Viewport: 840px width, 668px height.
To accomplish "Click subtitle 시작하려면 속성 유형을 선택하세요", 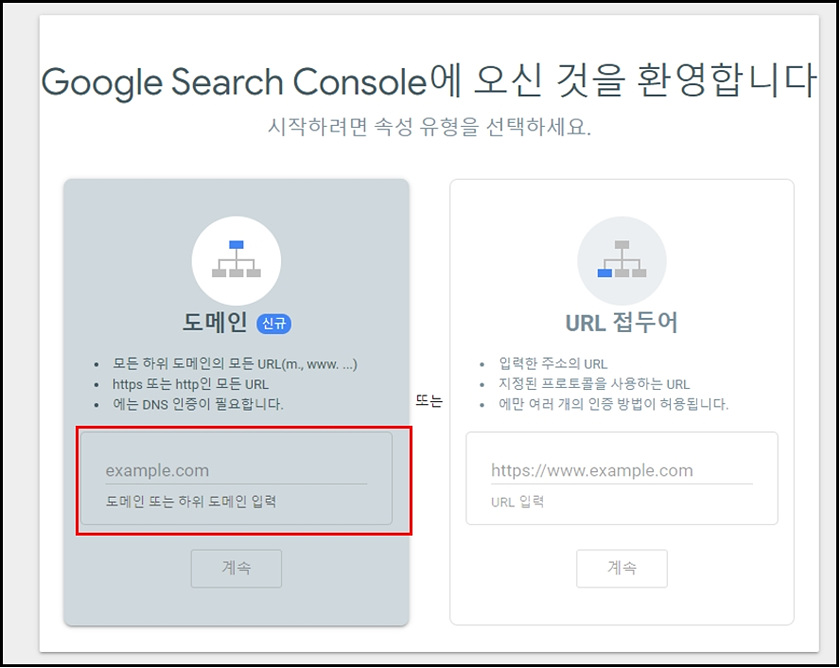I will click(429, 127).
